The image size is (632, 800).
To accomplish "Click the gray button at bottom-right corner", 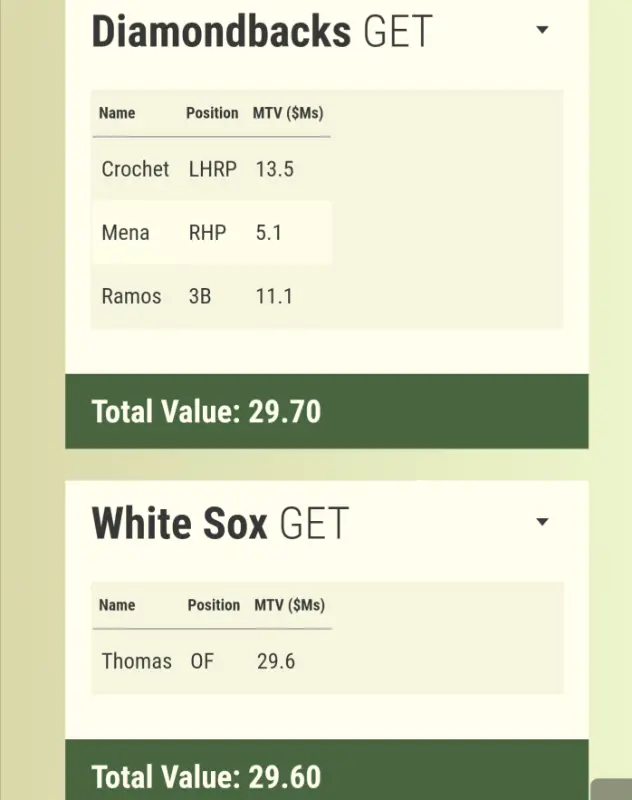I will (x=611, y=790).
